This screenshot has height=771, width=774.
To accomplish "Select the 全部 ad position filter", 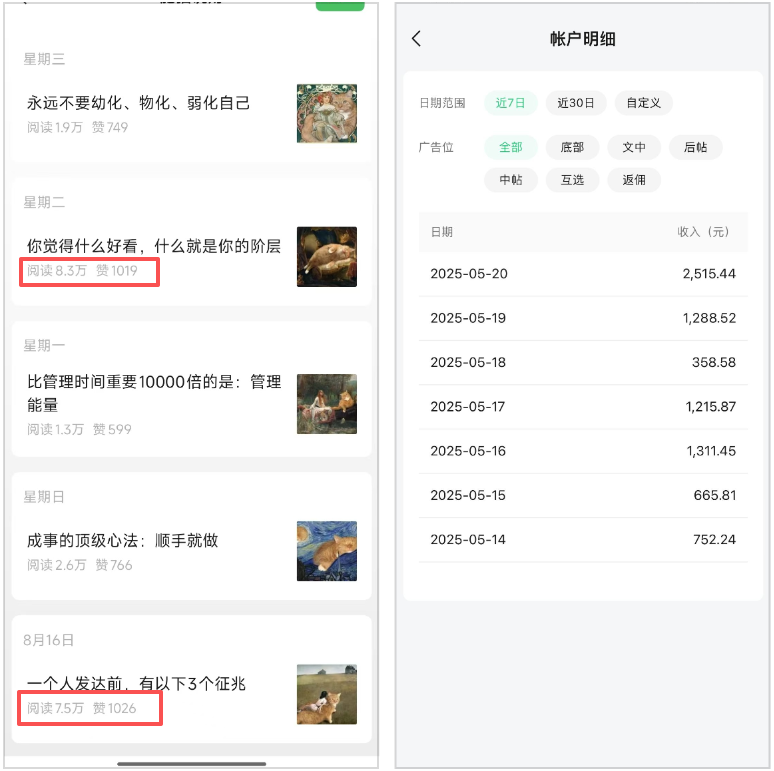I will point(510,147).
